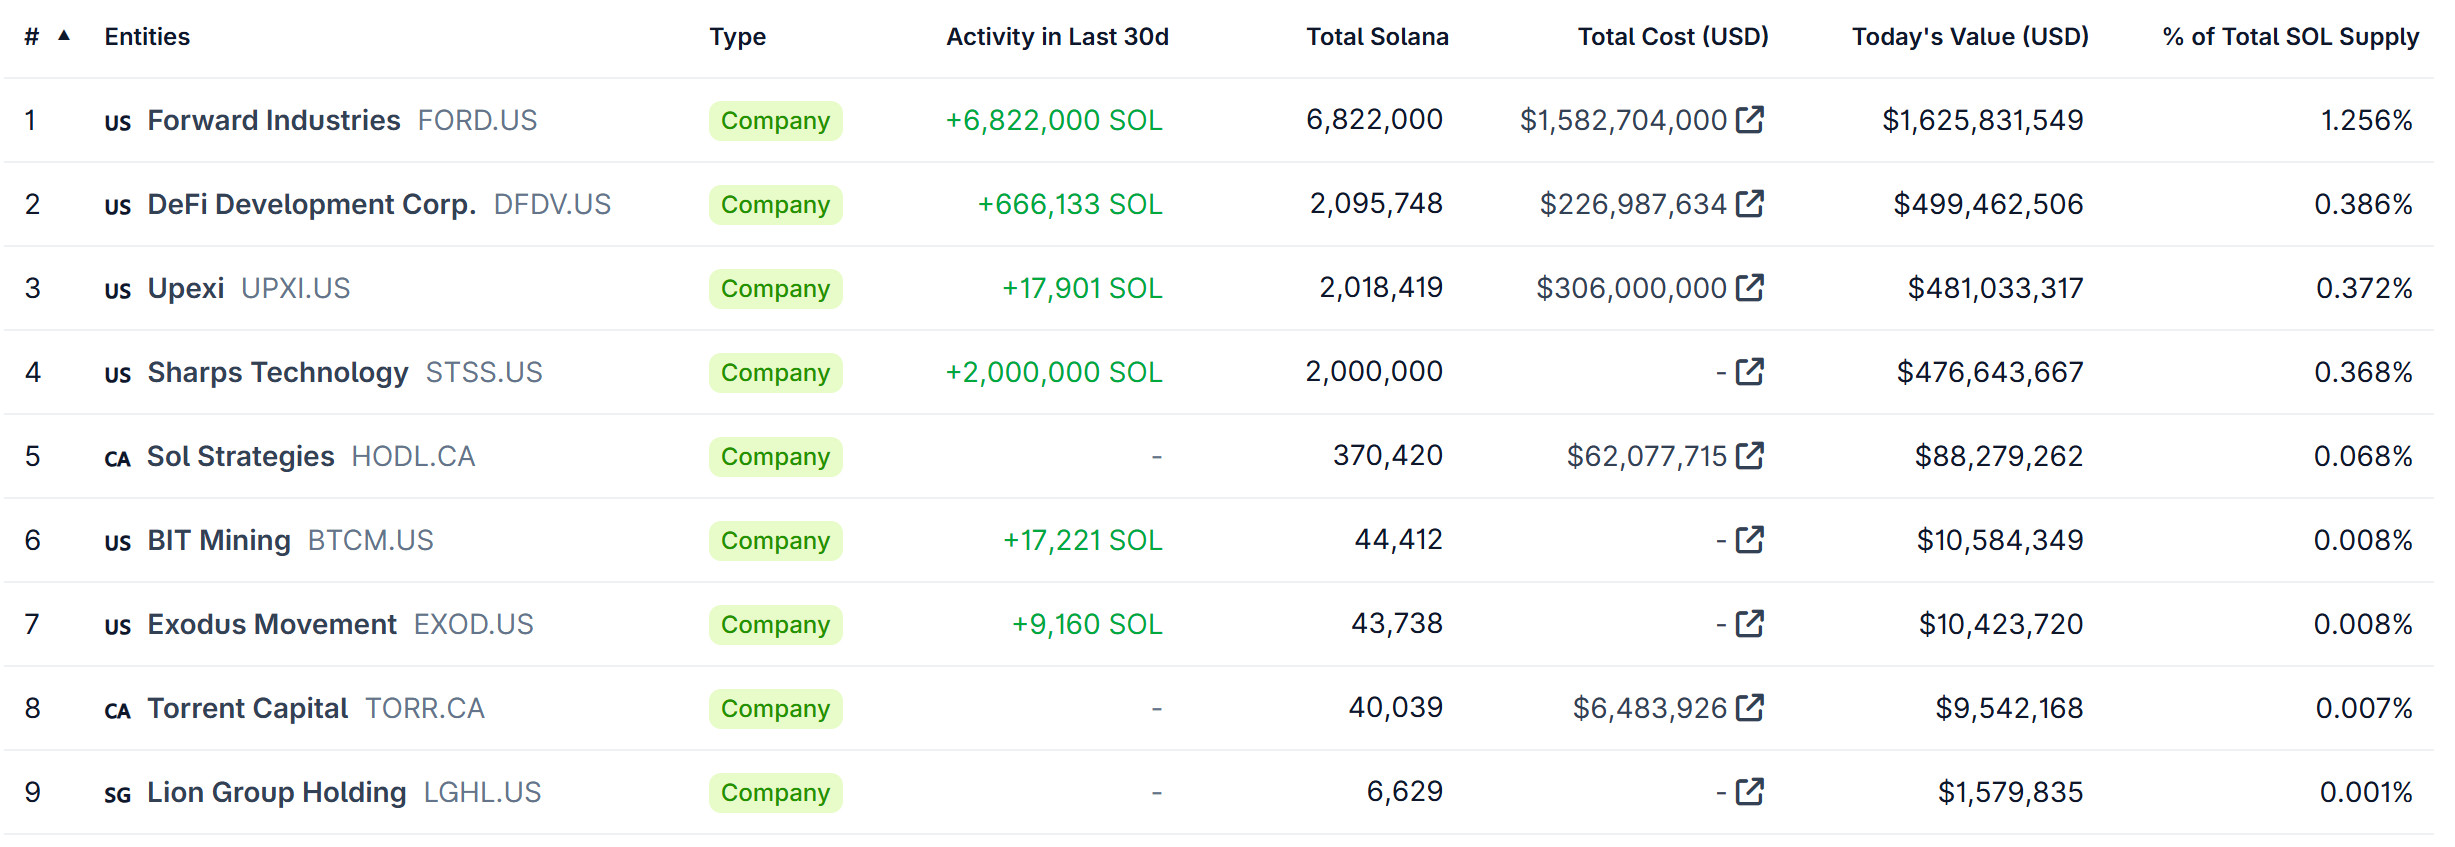
Task: Sort by % of Total SOL Supply
Action: pos(2290,37)
